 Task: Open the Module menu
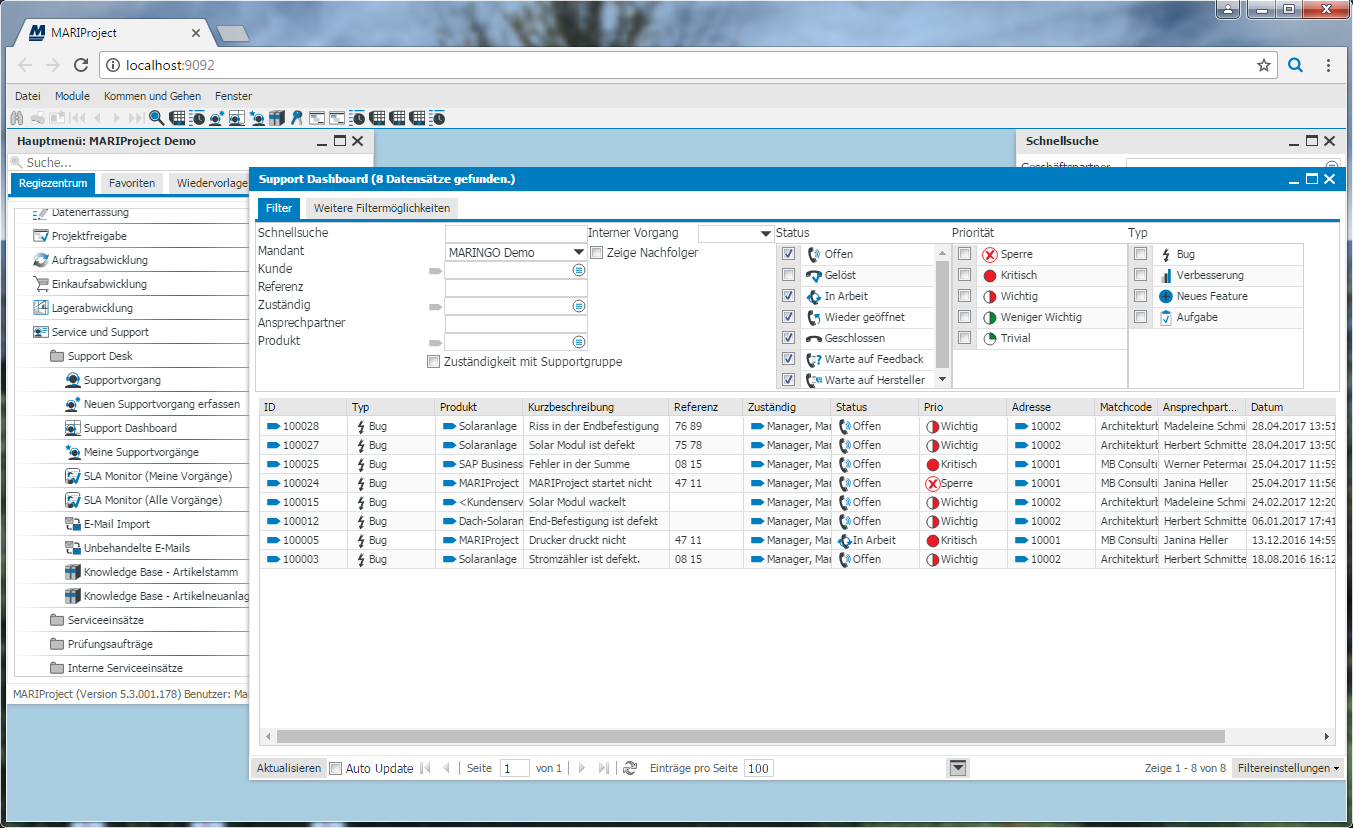[72, 96]
